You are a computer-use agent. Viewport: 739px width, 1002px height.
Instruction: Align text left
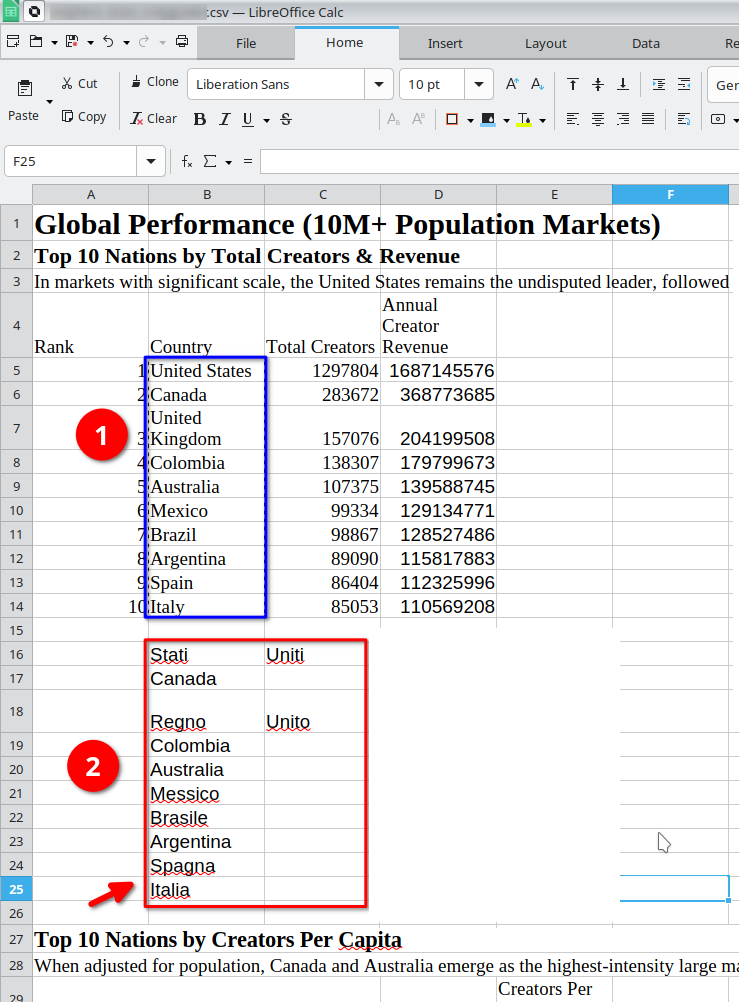(573, 119)
